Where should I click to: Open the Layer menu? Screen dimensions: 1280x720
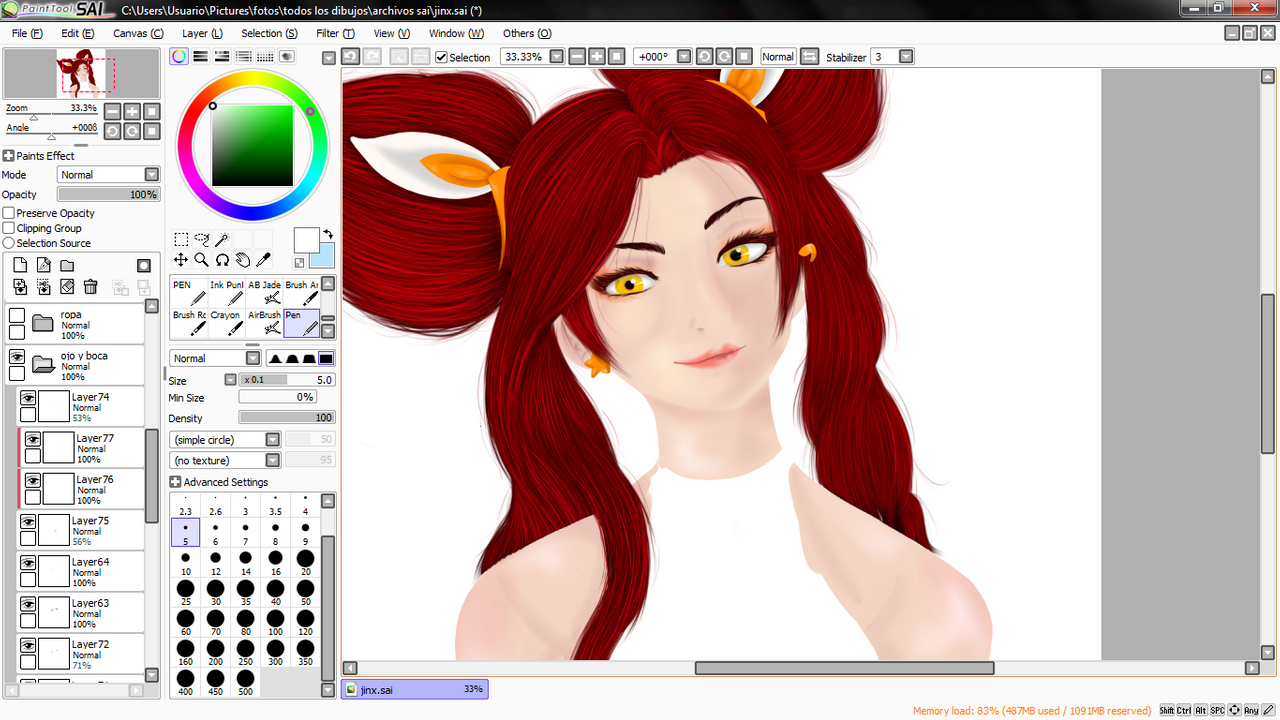tap(202, 33)
